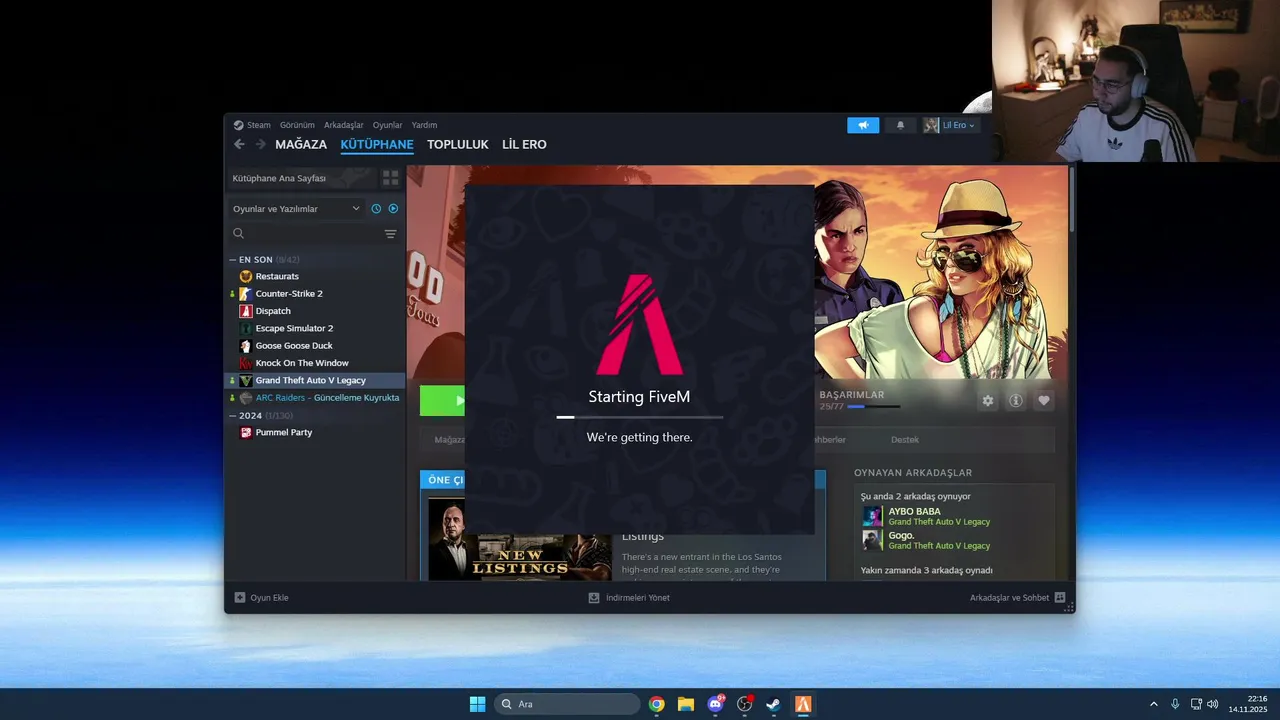1280x720 pixels.
Task: Open the Görünüm menu
Action: 297,125
